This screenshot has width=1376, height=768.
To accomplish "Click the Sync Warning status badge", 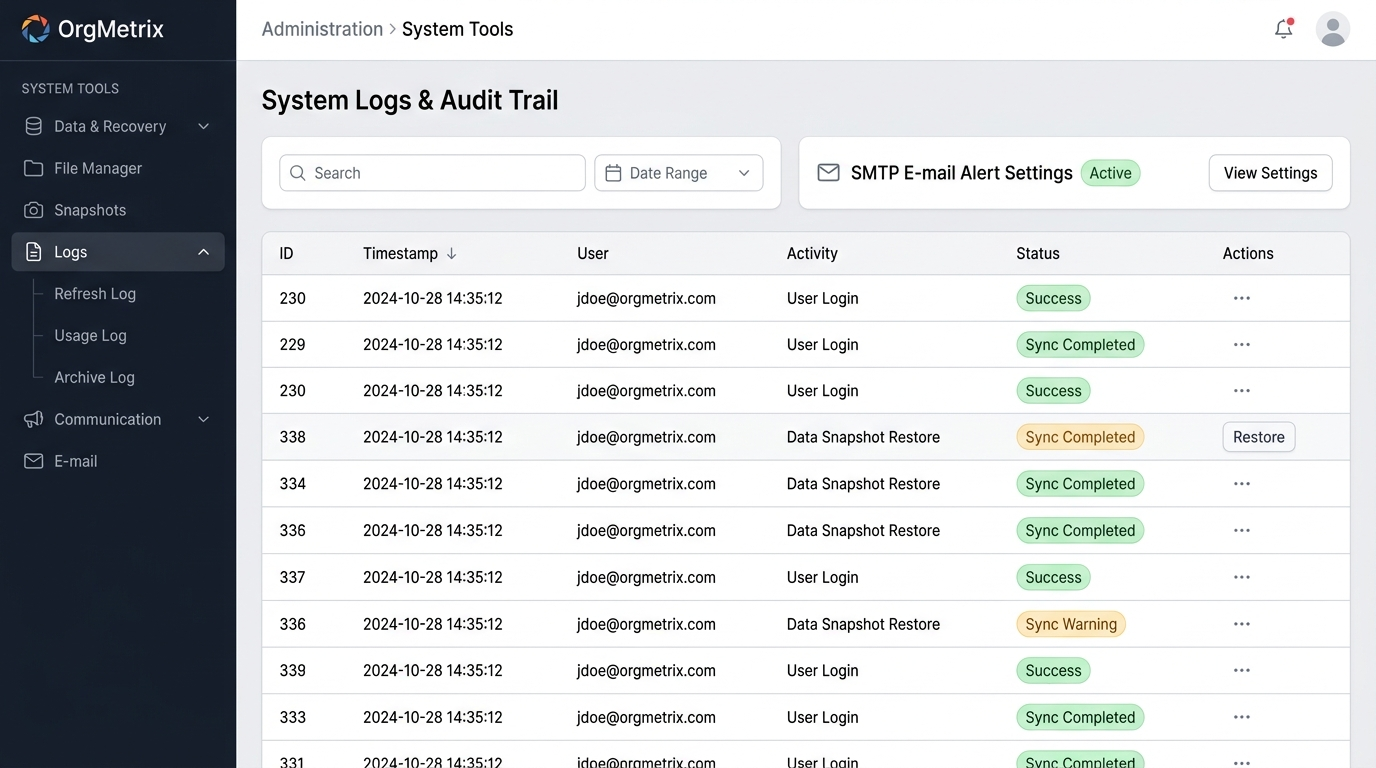I will coord(1071,624).
